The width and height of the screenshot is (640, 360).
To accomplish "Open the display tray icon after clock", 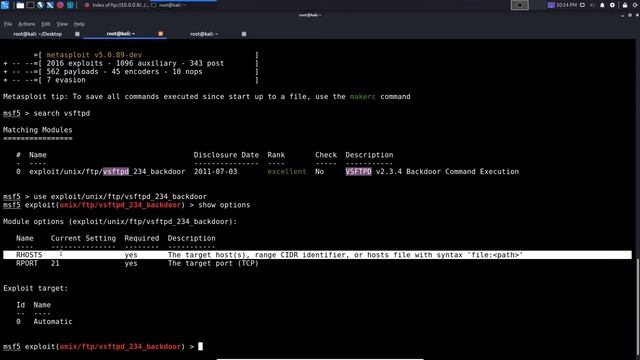I will click(582, 5).
